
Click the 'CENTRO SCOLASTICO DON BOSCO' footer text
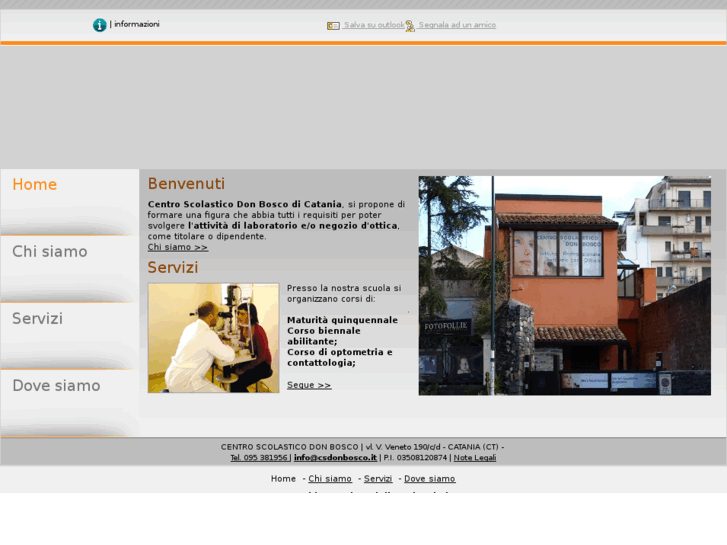[289, 447]
